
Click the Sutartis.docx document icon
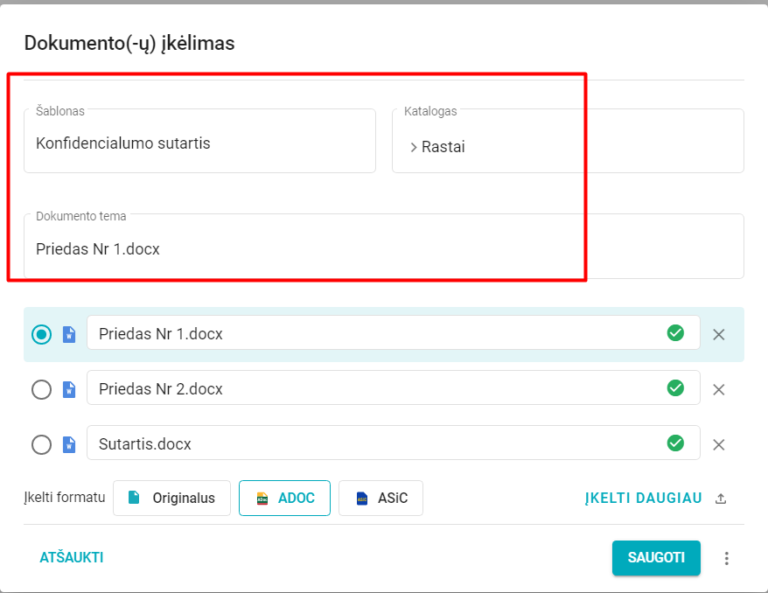pyautogui.click(x=69, y=444)
